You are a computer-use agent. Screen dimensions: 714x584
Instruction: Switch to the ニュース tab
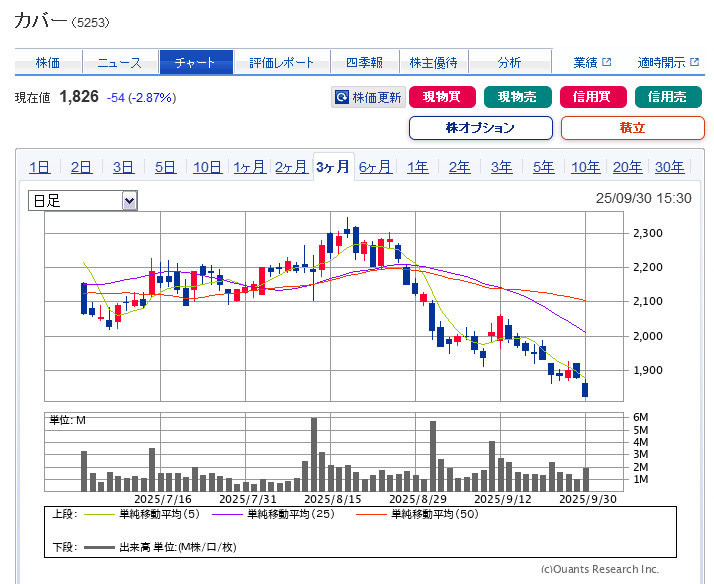(x=119, y=62)
